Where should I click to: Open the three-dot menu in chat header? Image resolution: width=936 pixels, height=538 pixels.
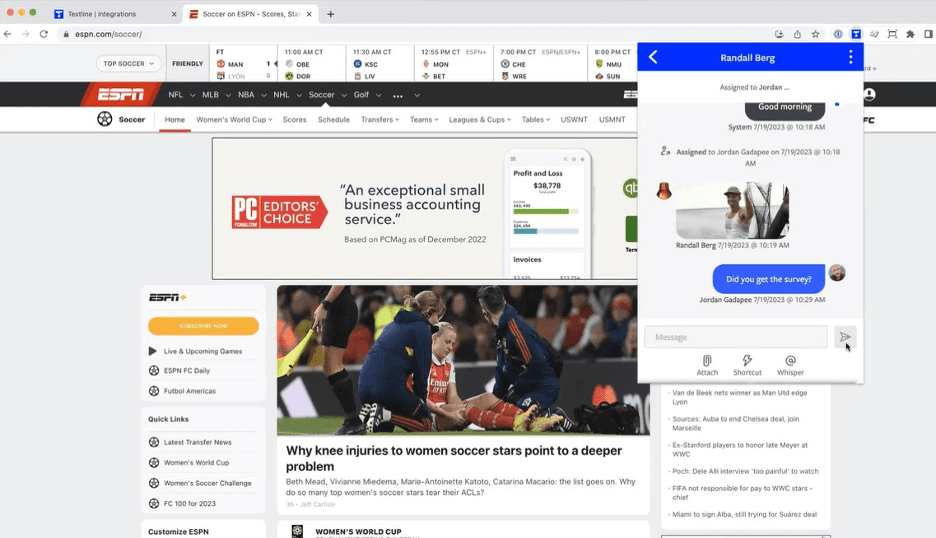(x=850, y=57)
